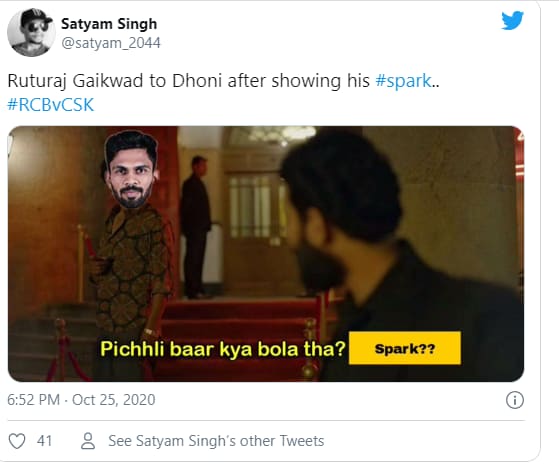Click the man standing in background doorway
The width and height of the screenshot is (559, 465).
(195, 227)
